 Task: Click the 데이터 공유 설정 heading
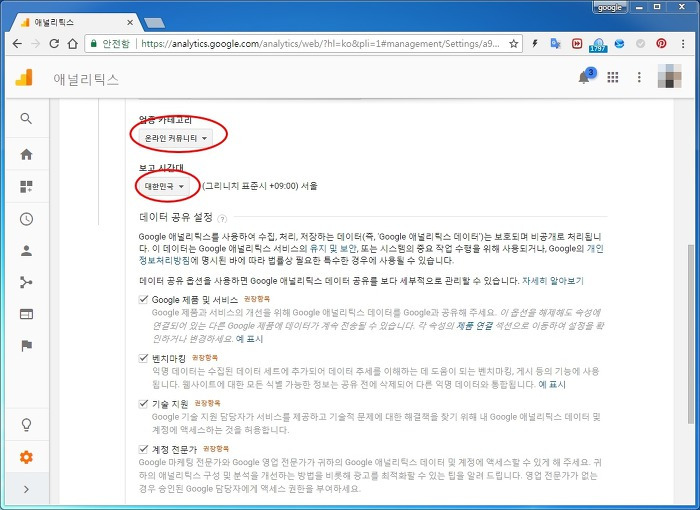click(x=176, y=217)
